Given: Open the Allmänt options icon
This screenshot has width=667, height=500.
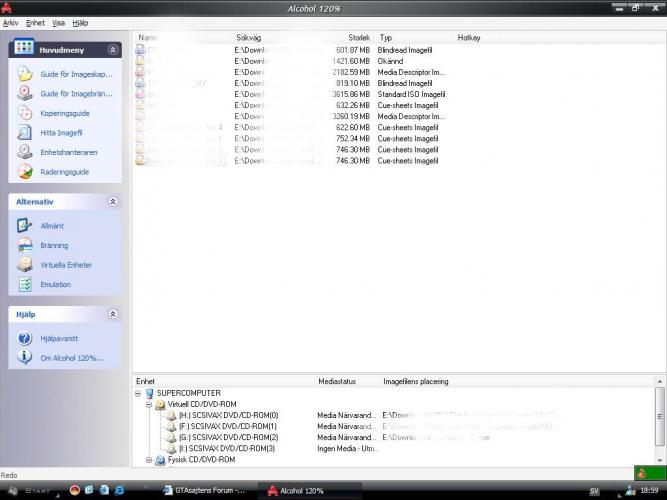Looking at the screenshot, I should click(x=25, y=226).
